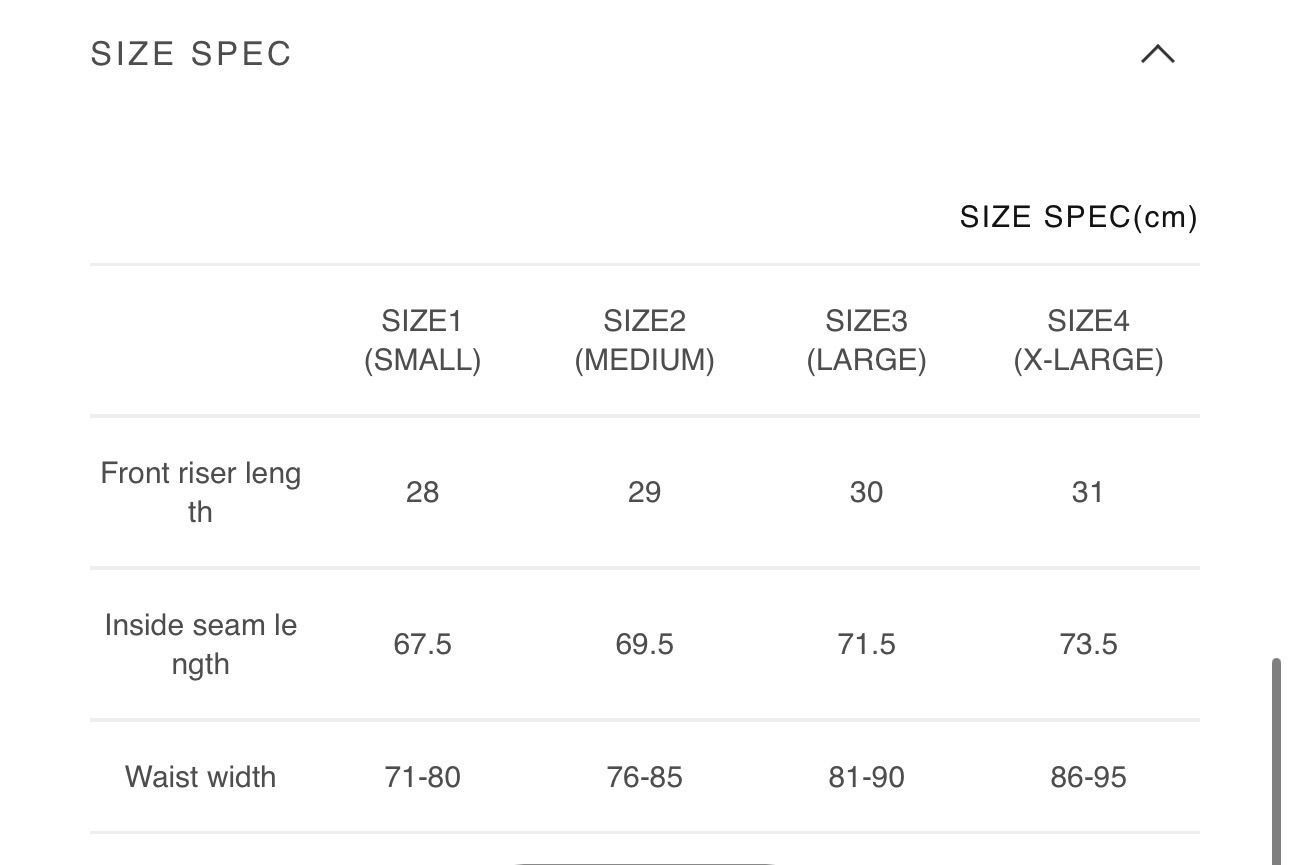The height and width of the screenshot is (865, 1290).
Task: Collapse the SIZE SPEC section chevron
Action: click(1157, 54)
